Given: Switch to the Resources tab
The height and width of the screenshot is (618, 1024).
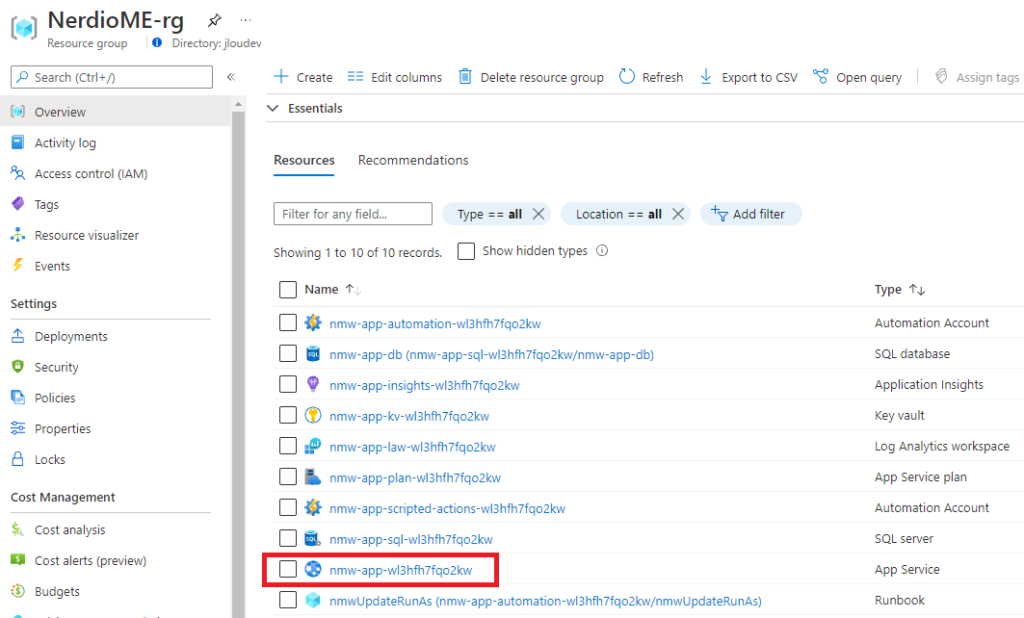Looking at the screenshot, I should click(304, 160).
